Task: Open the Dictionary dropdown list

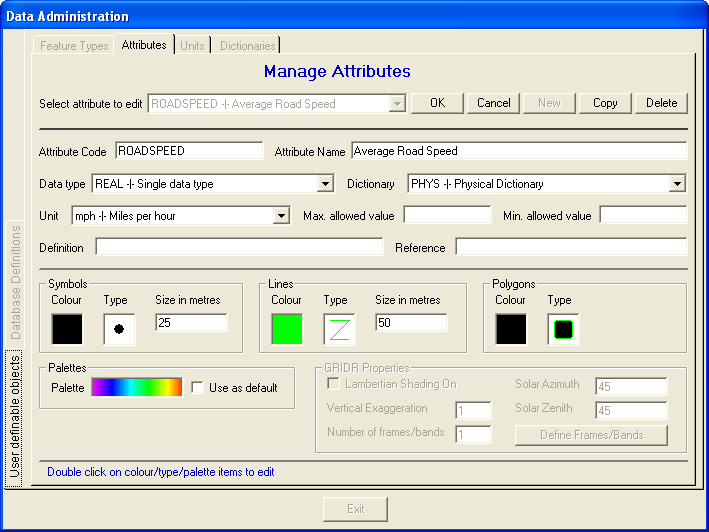Action: coord(677,184)
